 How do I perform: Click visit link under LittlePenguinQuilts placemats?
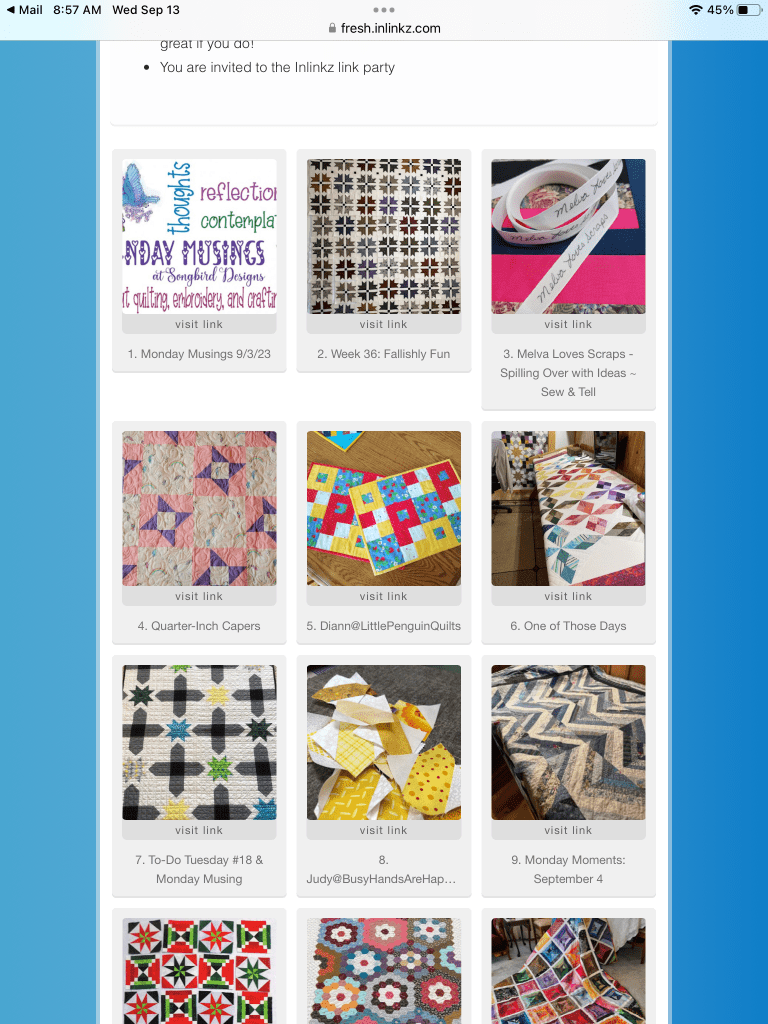click(384, 596)
